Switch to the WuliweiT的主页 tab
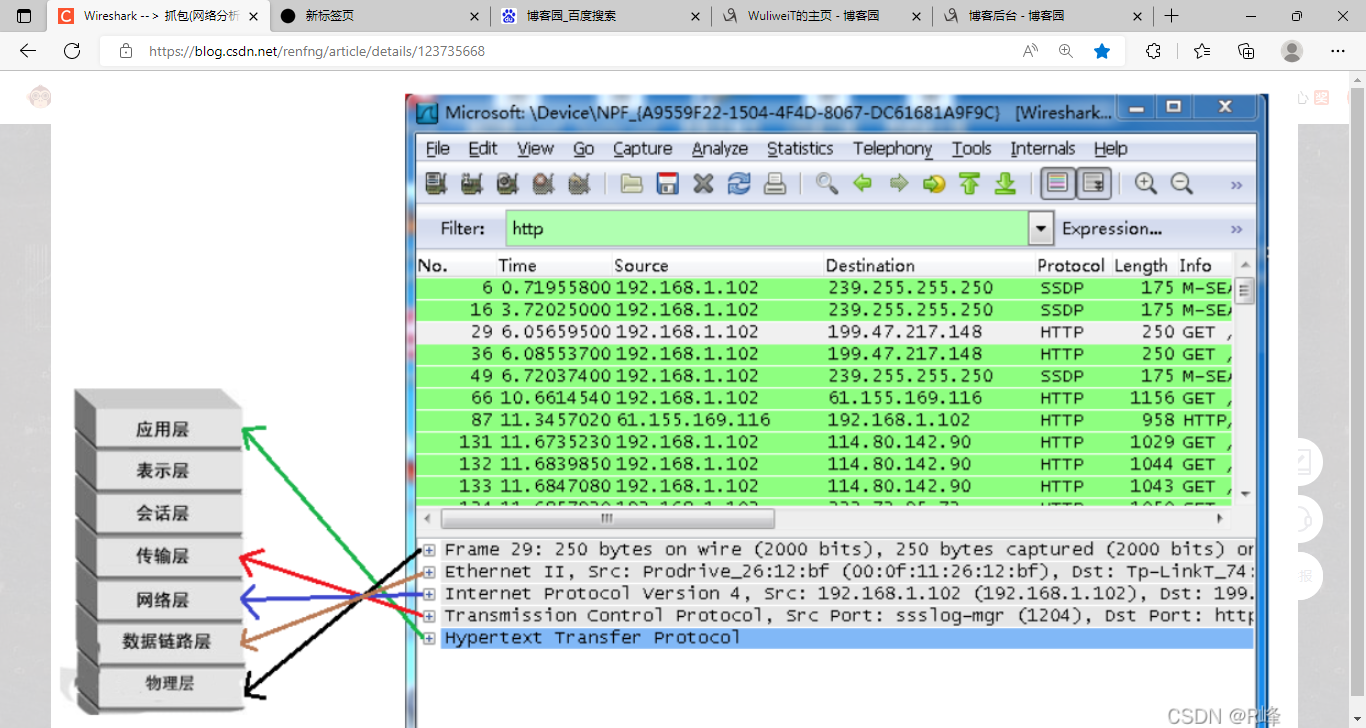 822,16
